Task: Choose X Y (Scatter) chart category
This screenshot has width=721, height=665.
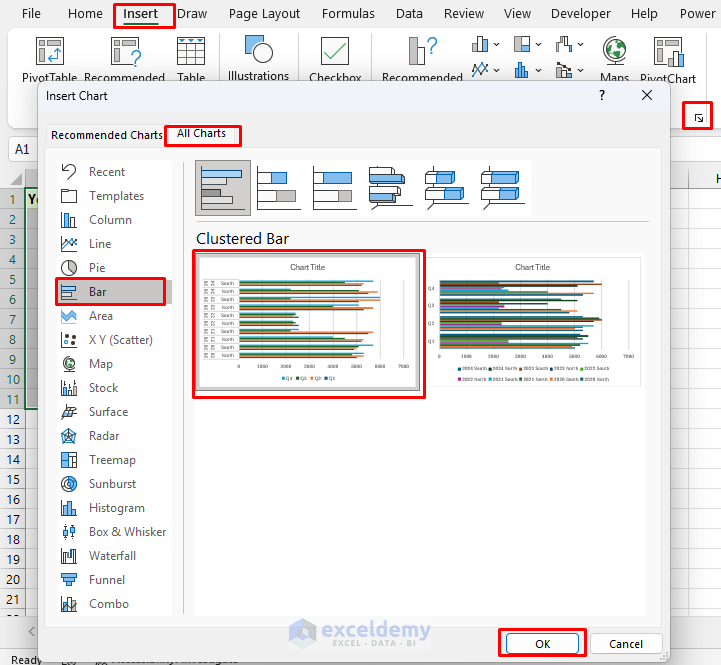Action: pyautogui.click(x=114, y=340)
